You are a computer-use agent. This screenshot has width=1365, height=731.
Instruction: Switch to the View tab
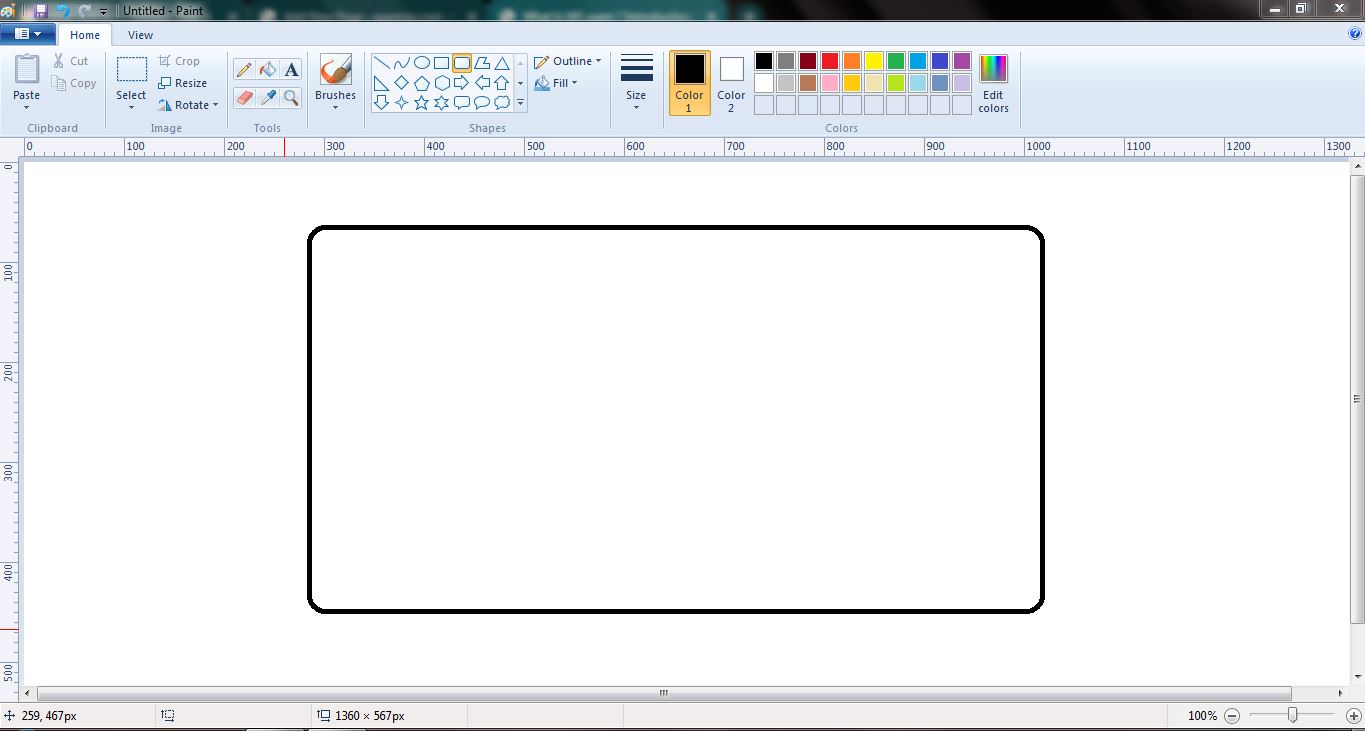[140, 34]
